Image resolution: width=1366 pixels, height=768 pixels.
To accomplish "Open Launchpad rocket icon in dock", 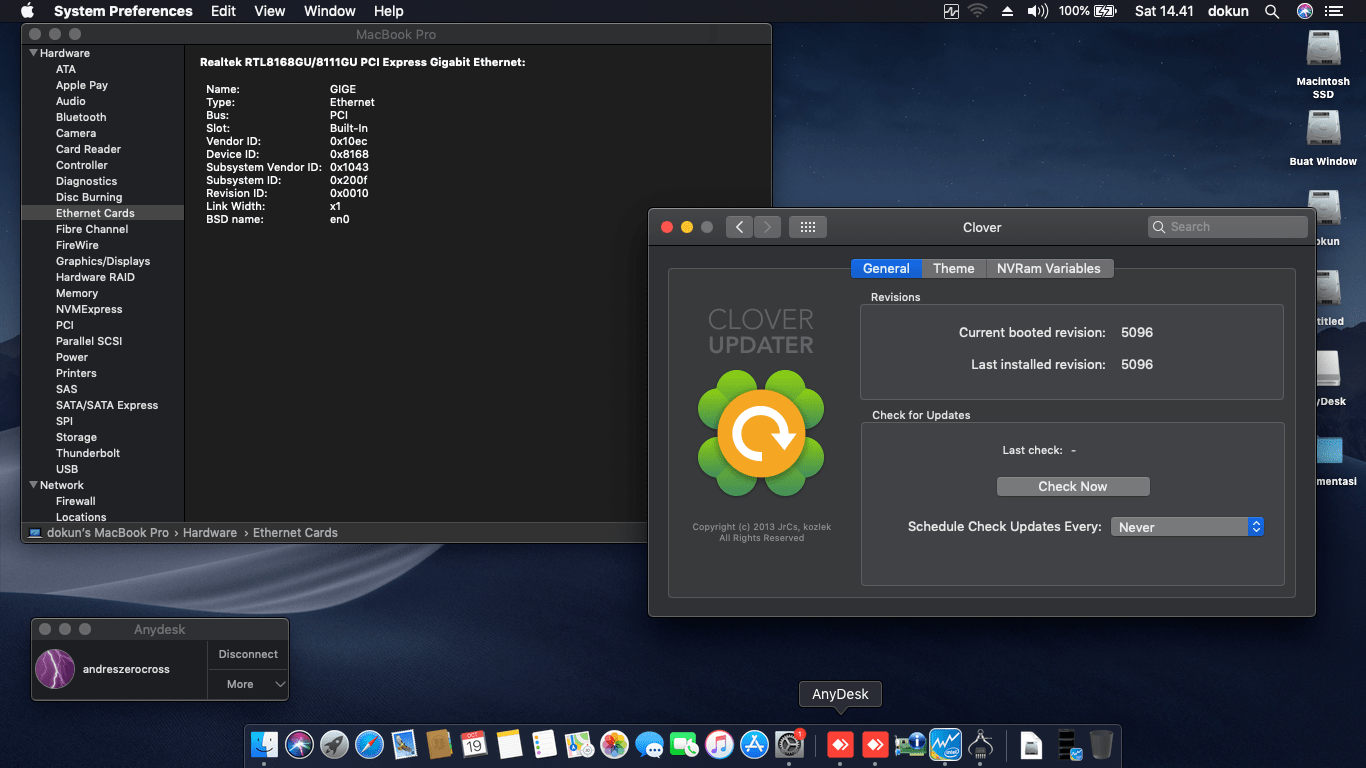I will point(335,744).
